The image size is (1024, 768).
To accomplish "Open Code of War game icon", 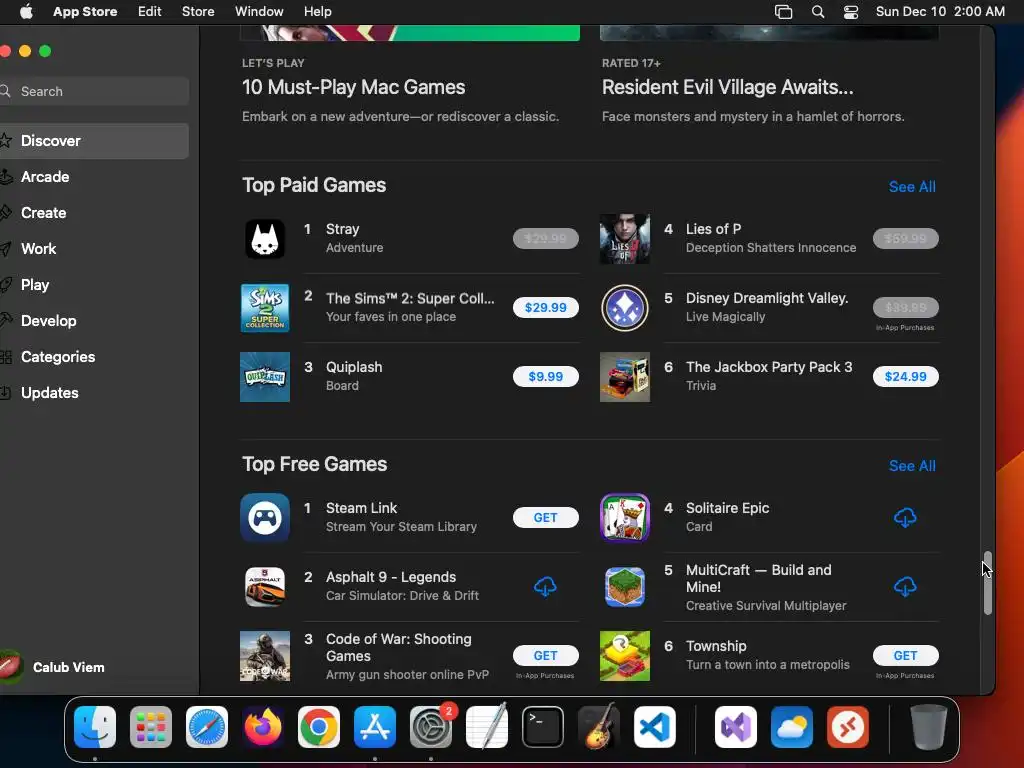I will pos(264,656).
